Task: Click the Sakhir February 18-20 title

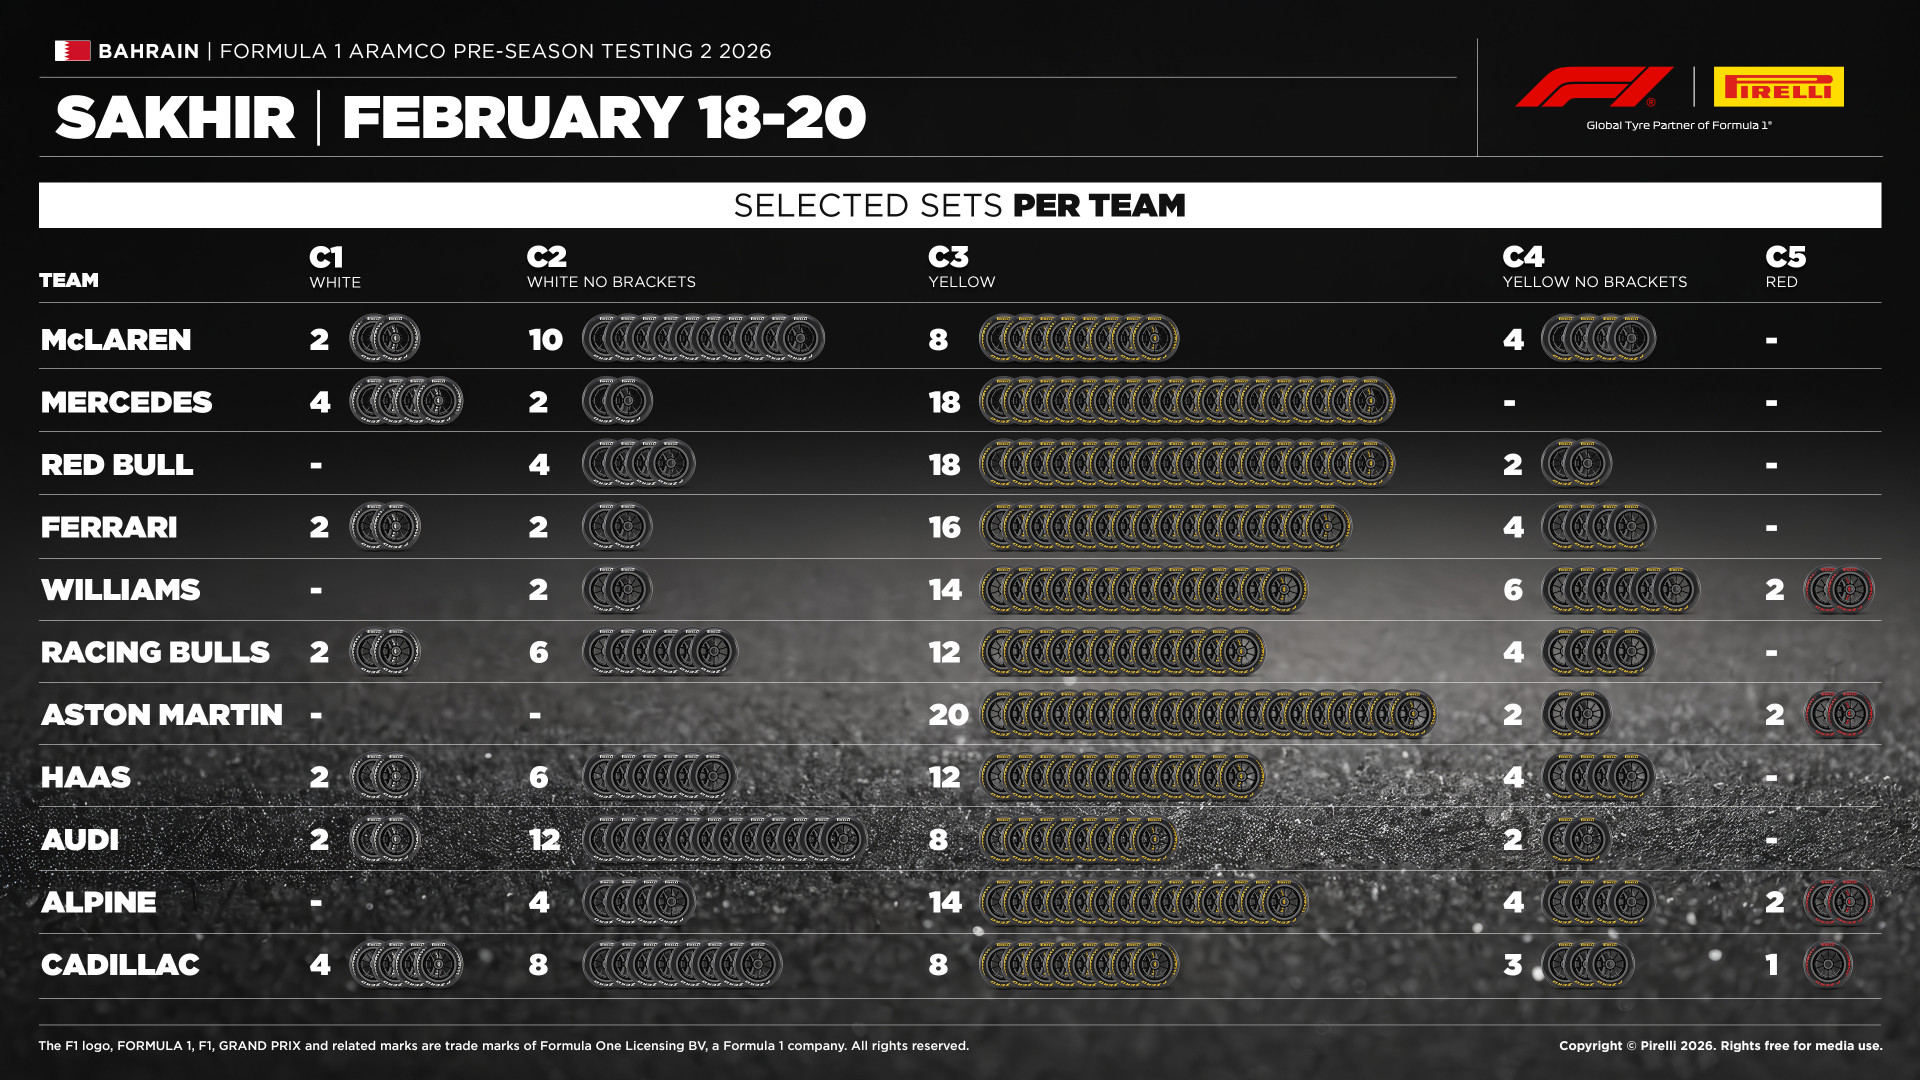Action: 460,118
